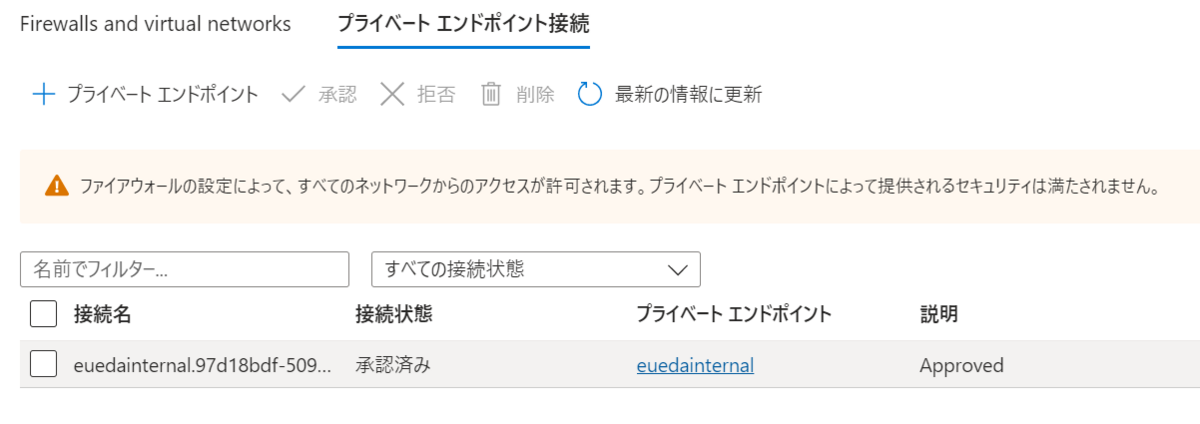Click the 接続状態 column header

point(393,314)
